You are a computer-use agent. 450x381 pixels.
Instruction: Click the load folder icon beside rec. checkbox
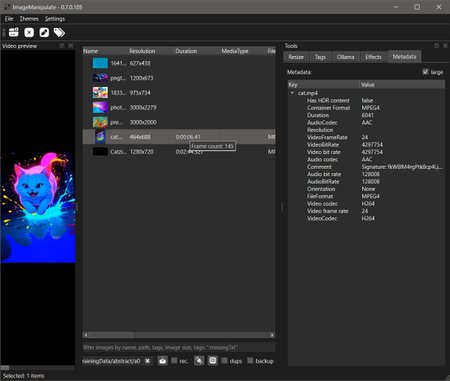163,361
